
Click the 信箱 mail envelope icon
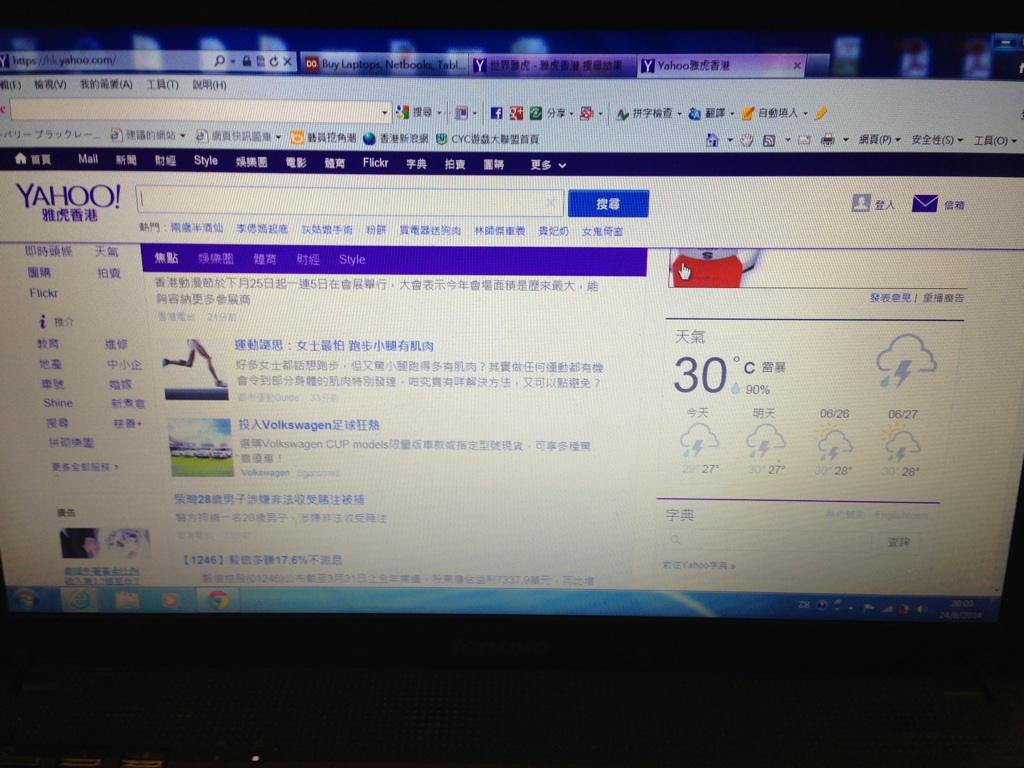925,204
